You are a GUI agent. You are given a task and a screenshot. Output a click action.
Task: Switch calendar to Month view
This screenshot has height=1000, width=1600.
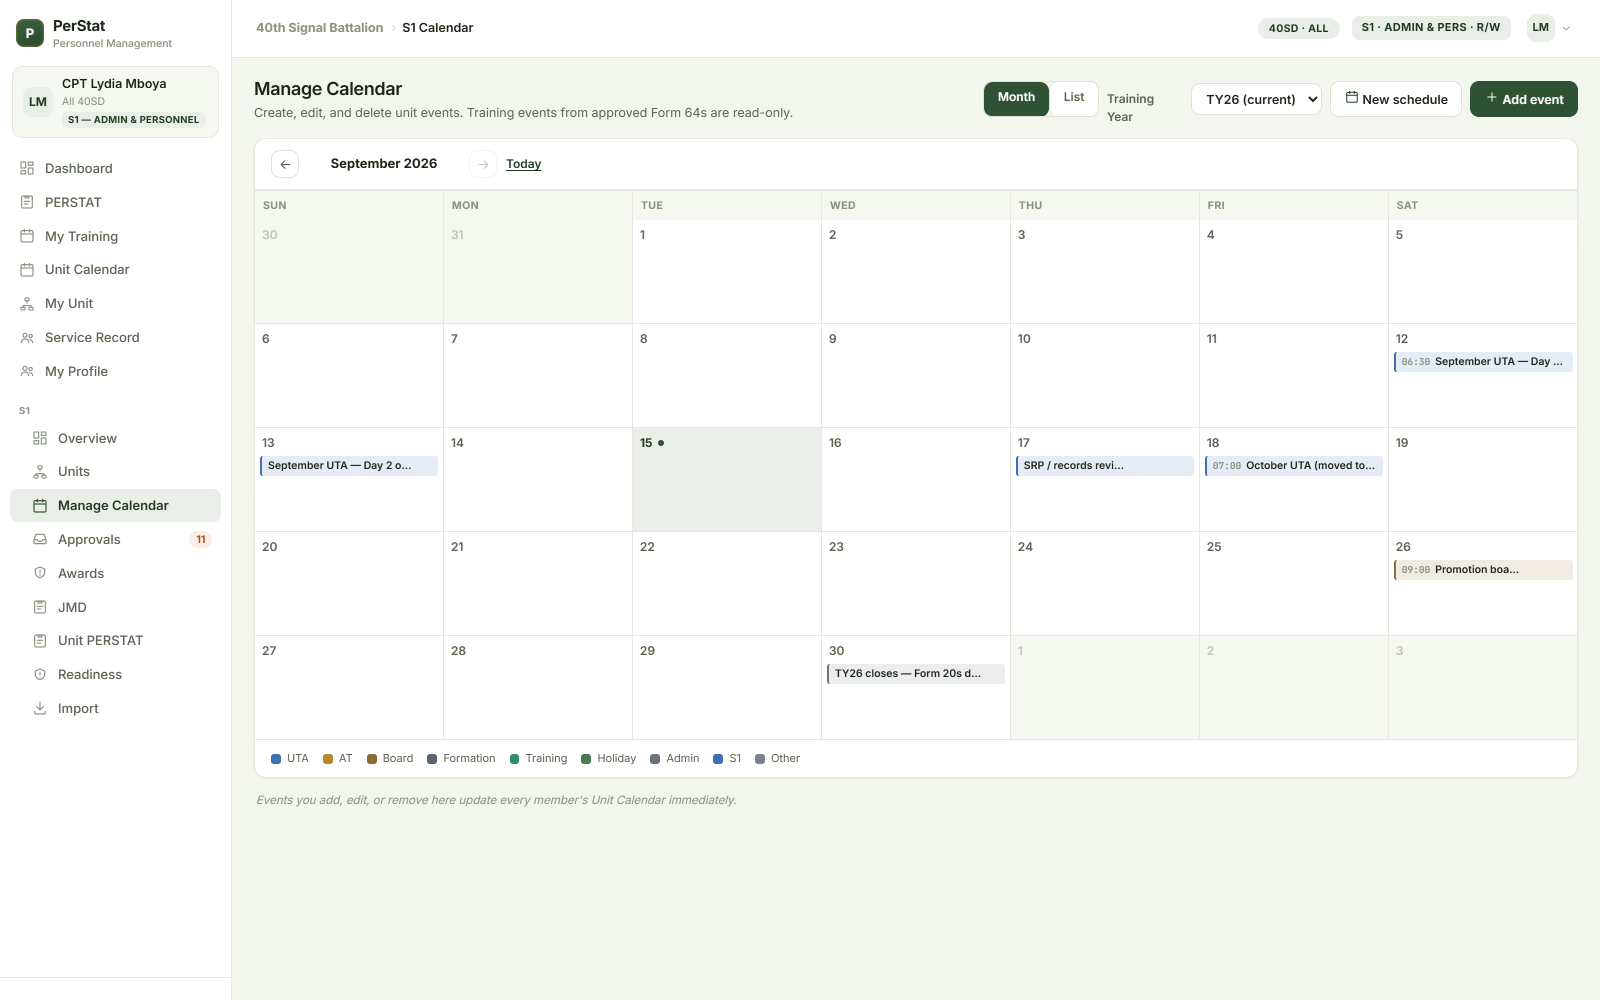pyautogui.click(x=1016, y=98)
